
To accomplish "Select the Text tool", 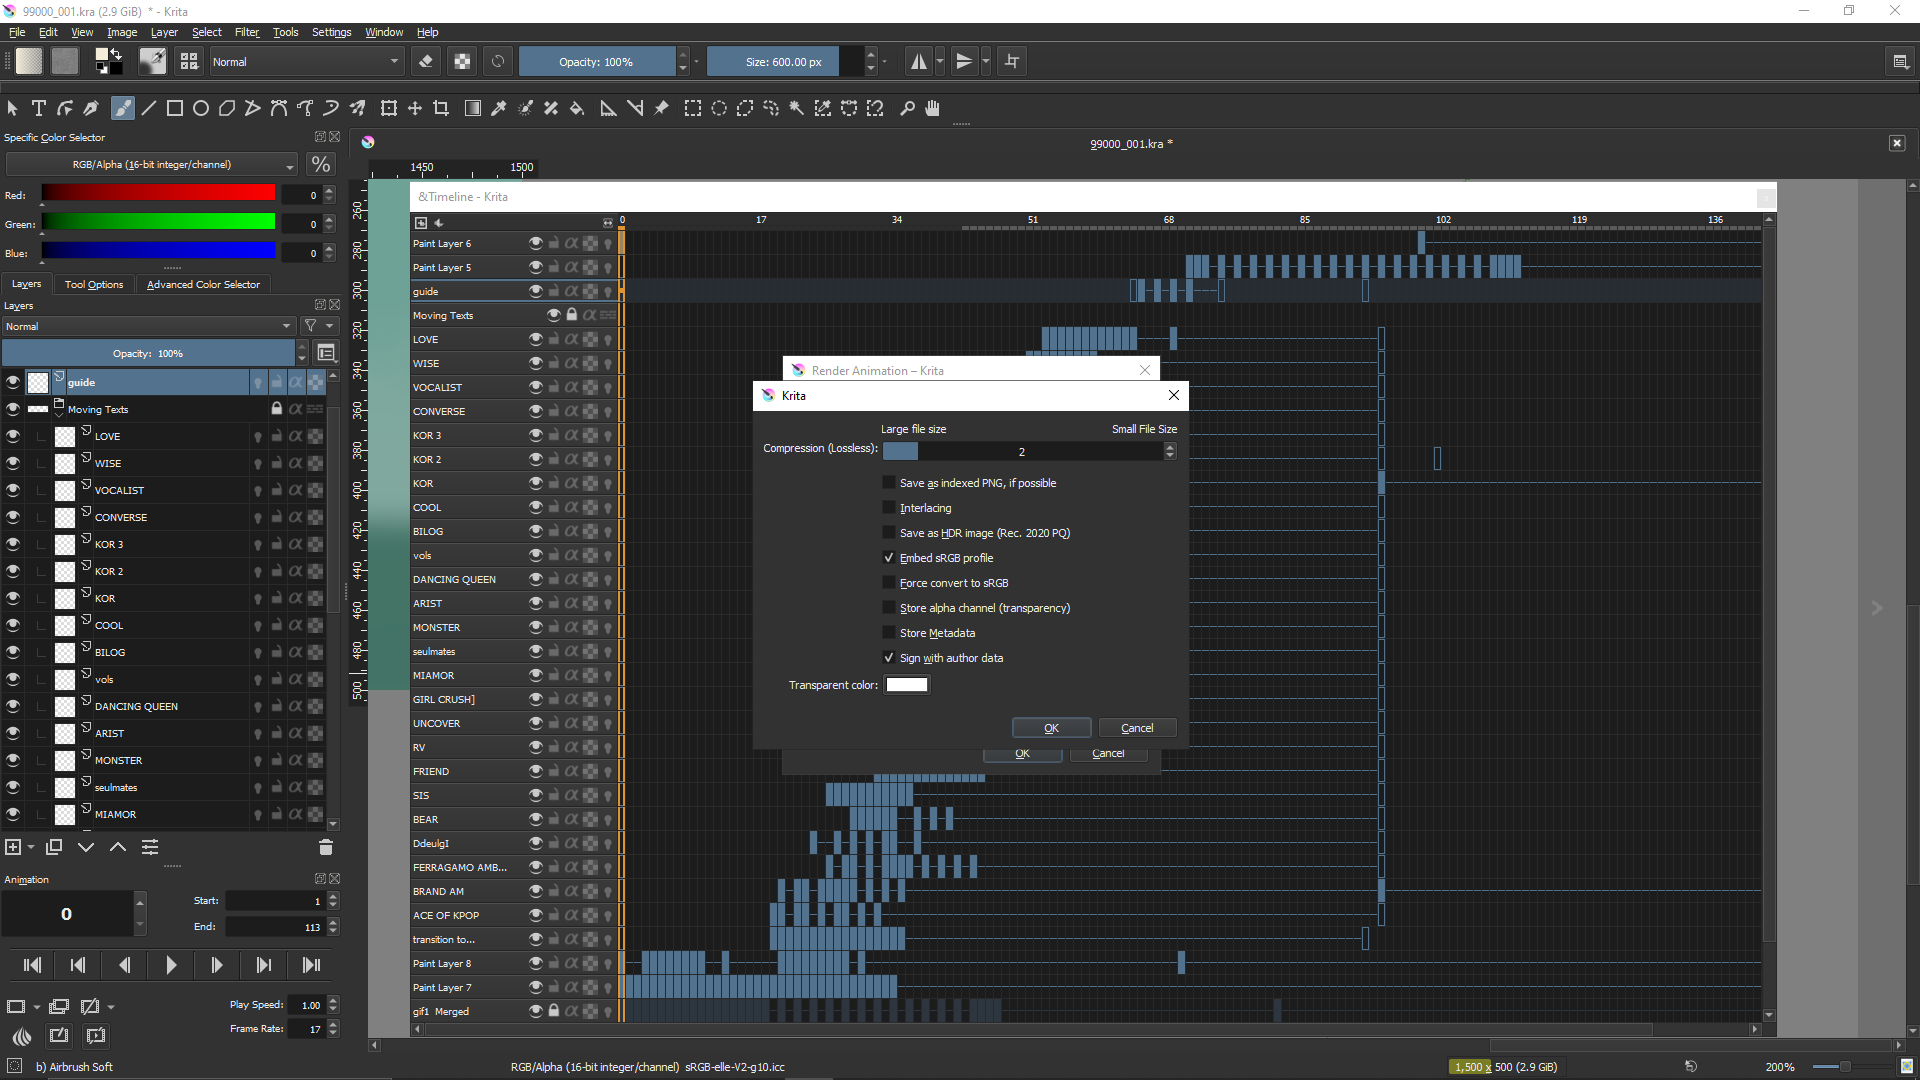I will click(39, 108).
